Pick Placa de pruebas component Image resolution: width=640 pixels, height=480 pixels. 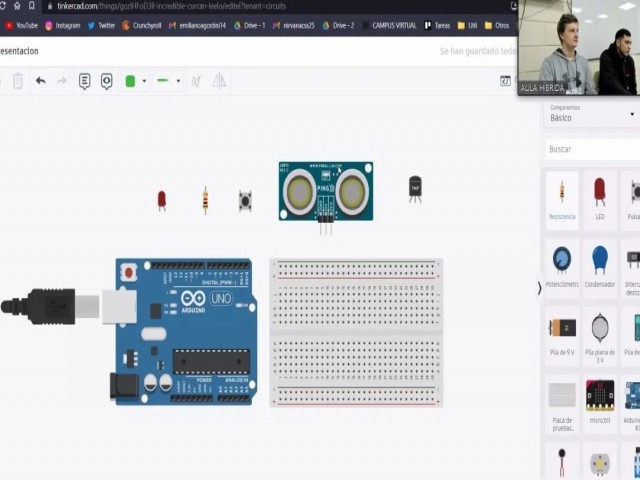(562, 404)
